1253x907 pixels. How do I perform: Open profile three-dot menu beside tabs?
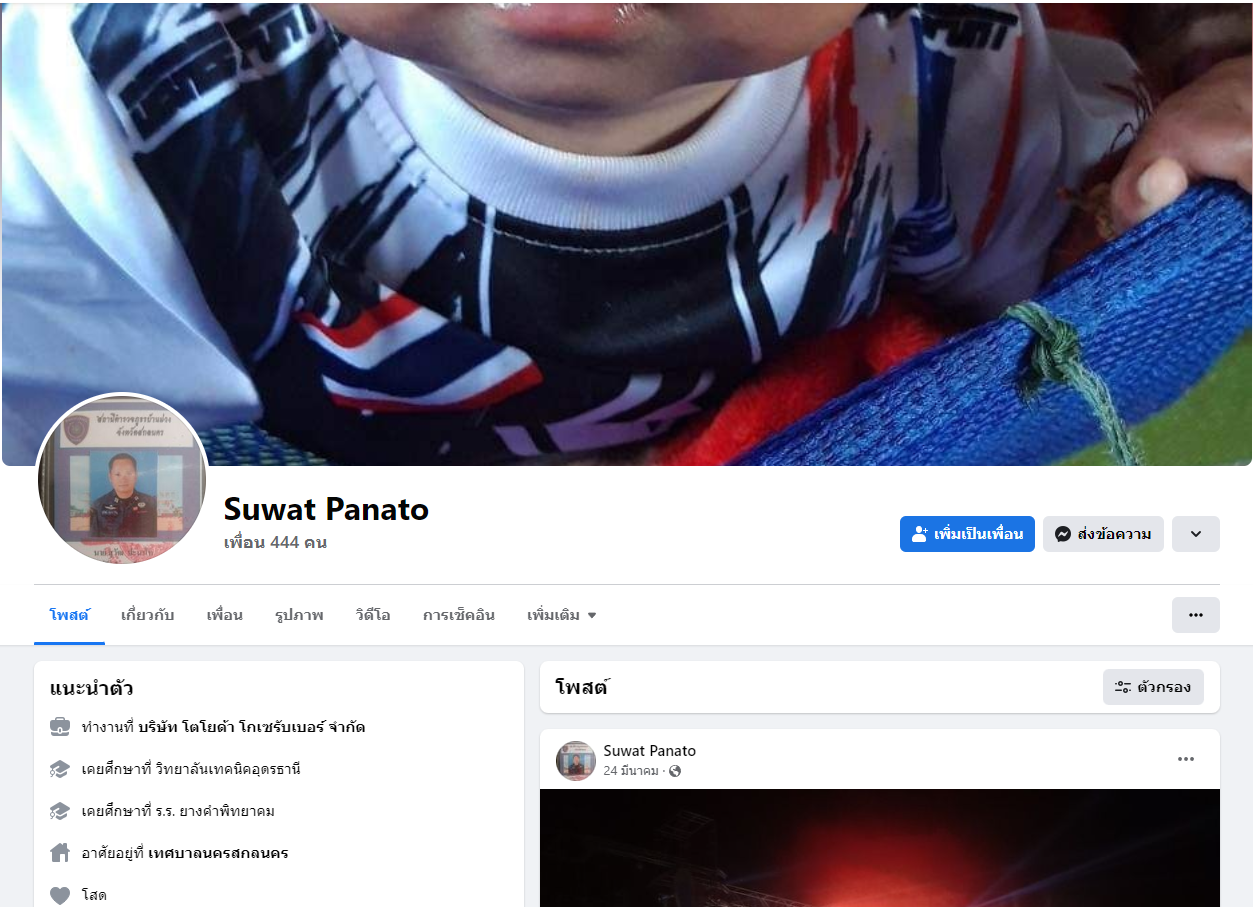1196,615
